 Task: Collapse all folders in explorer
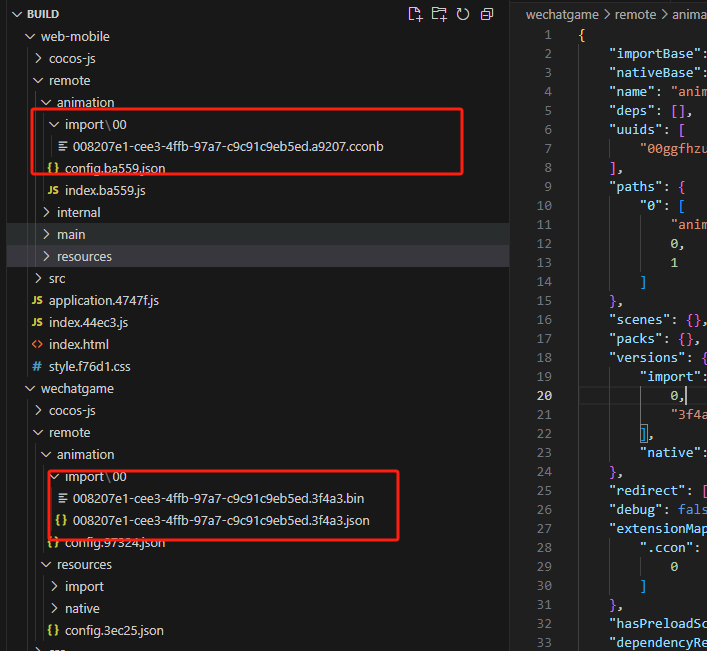coord(487,14)
